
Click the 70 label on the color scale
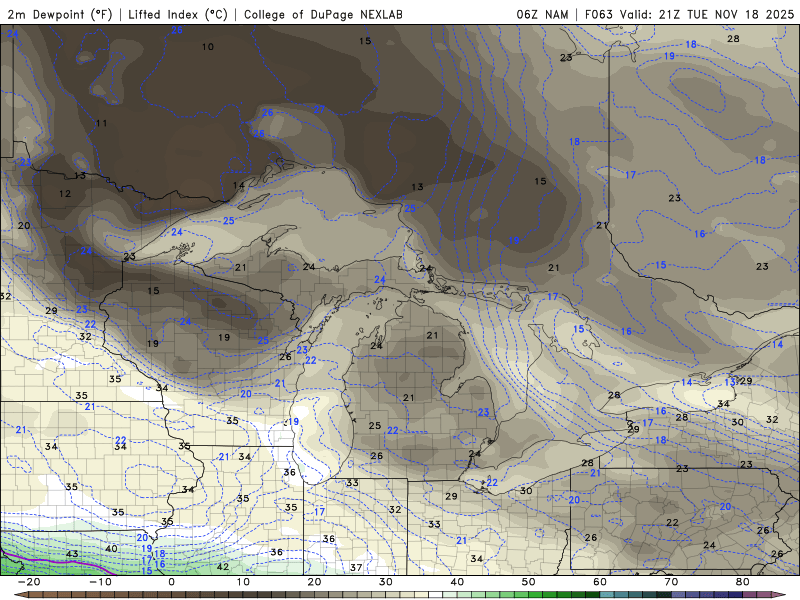pos(671,582)
